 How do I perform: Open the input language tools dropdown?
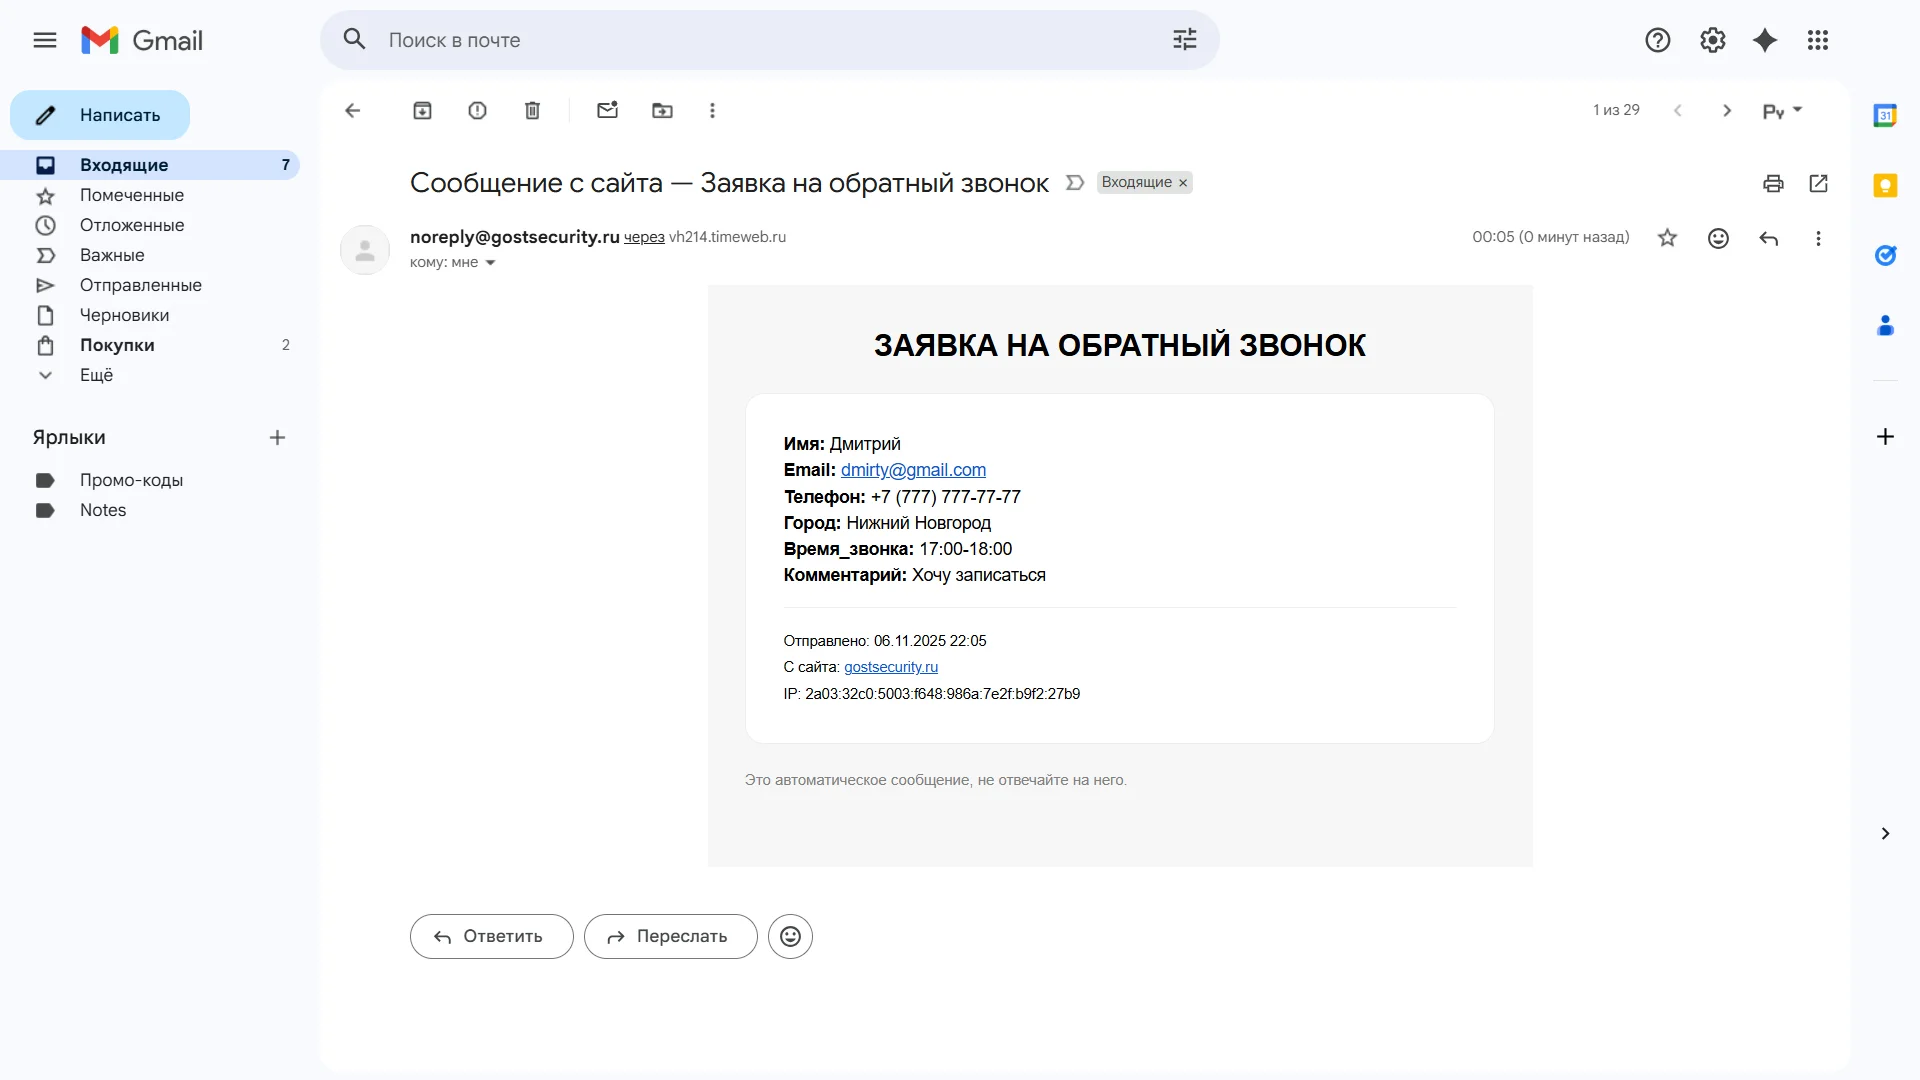click(1797, 110)
